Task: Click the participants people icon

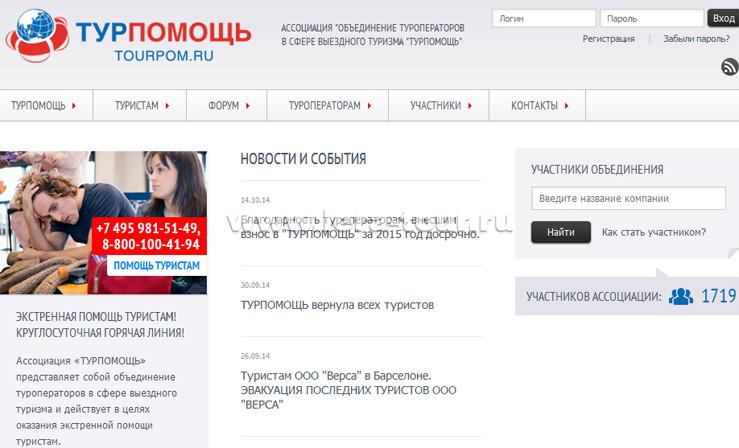Action: tap(681, 296)
